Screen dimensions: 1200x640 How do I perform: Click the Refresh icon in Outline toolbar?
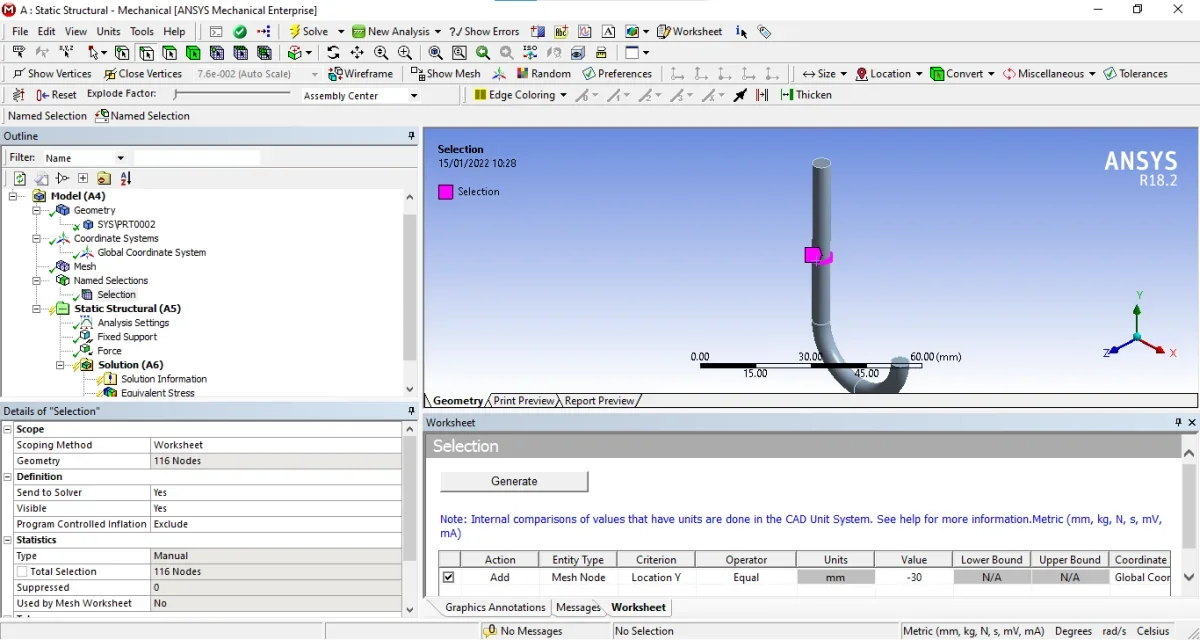click(19, 179)
